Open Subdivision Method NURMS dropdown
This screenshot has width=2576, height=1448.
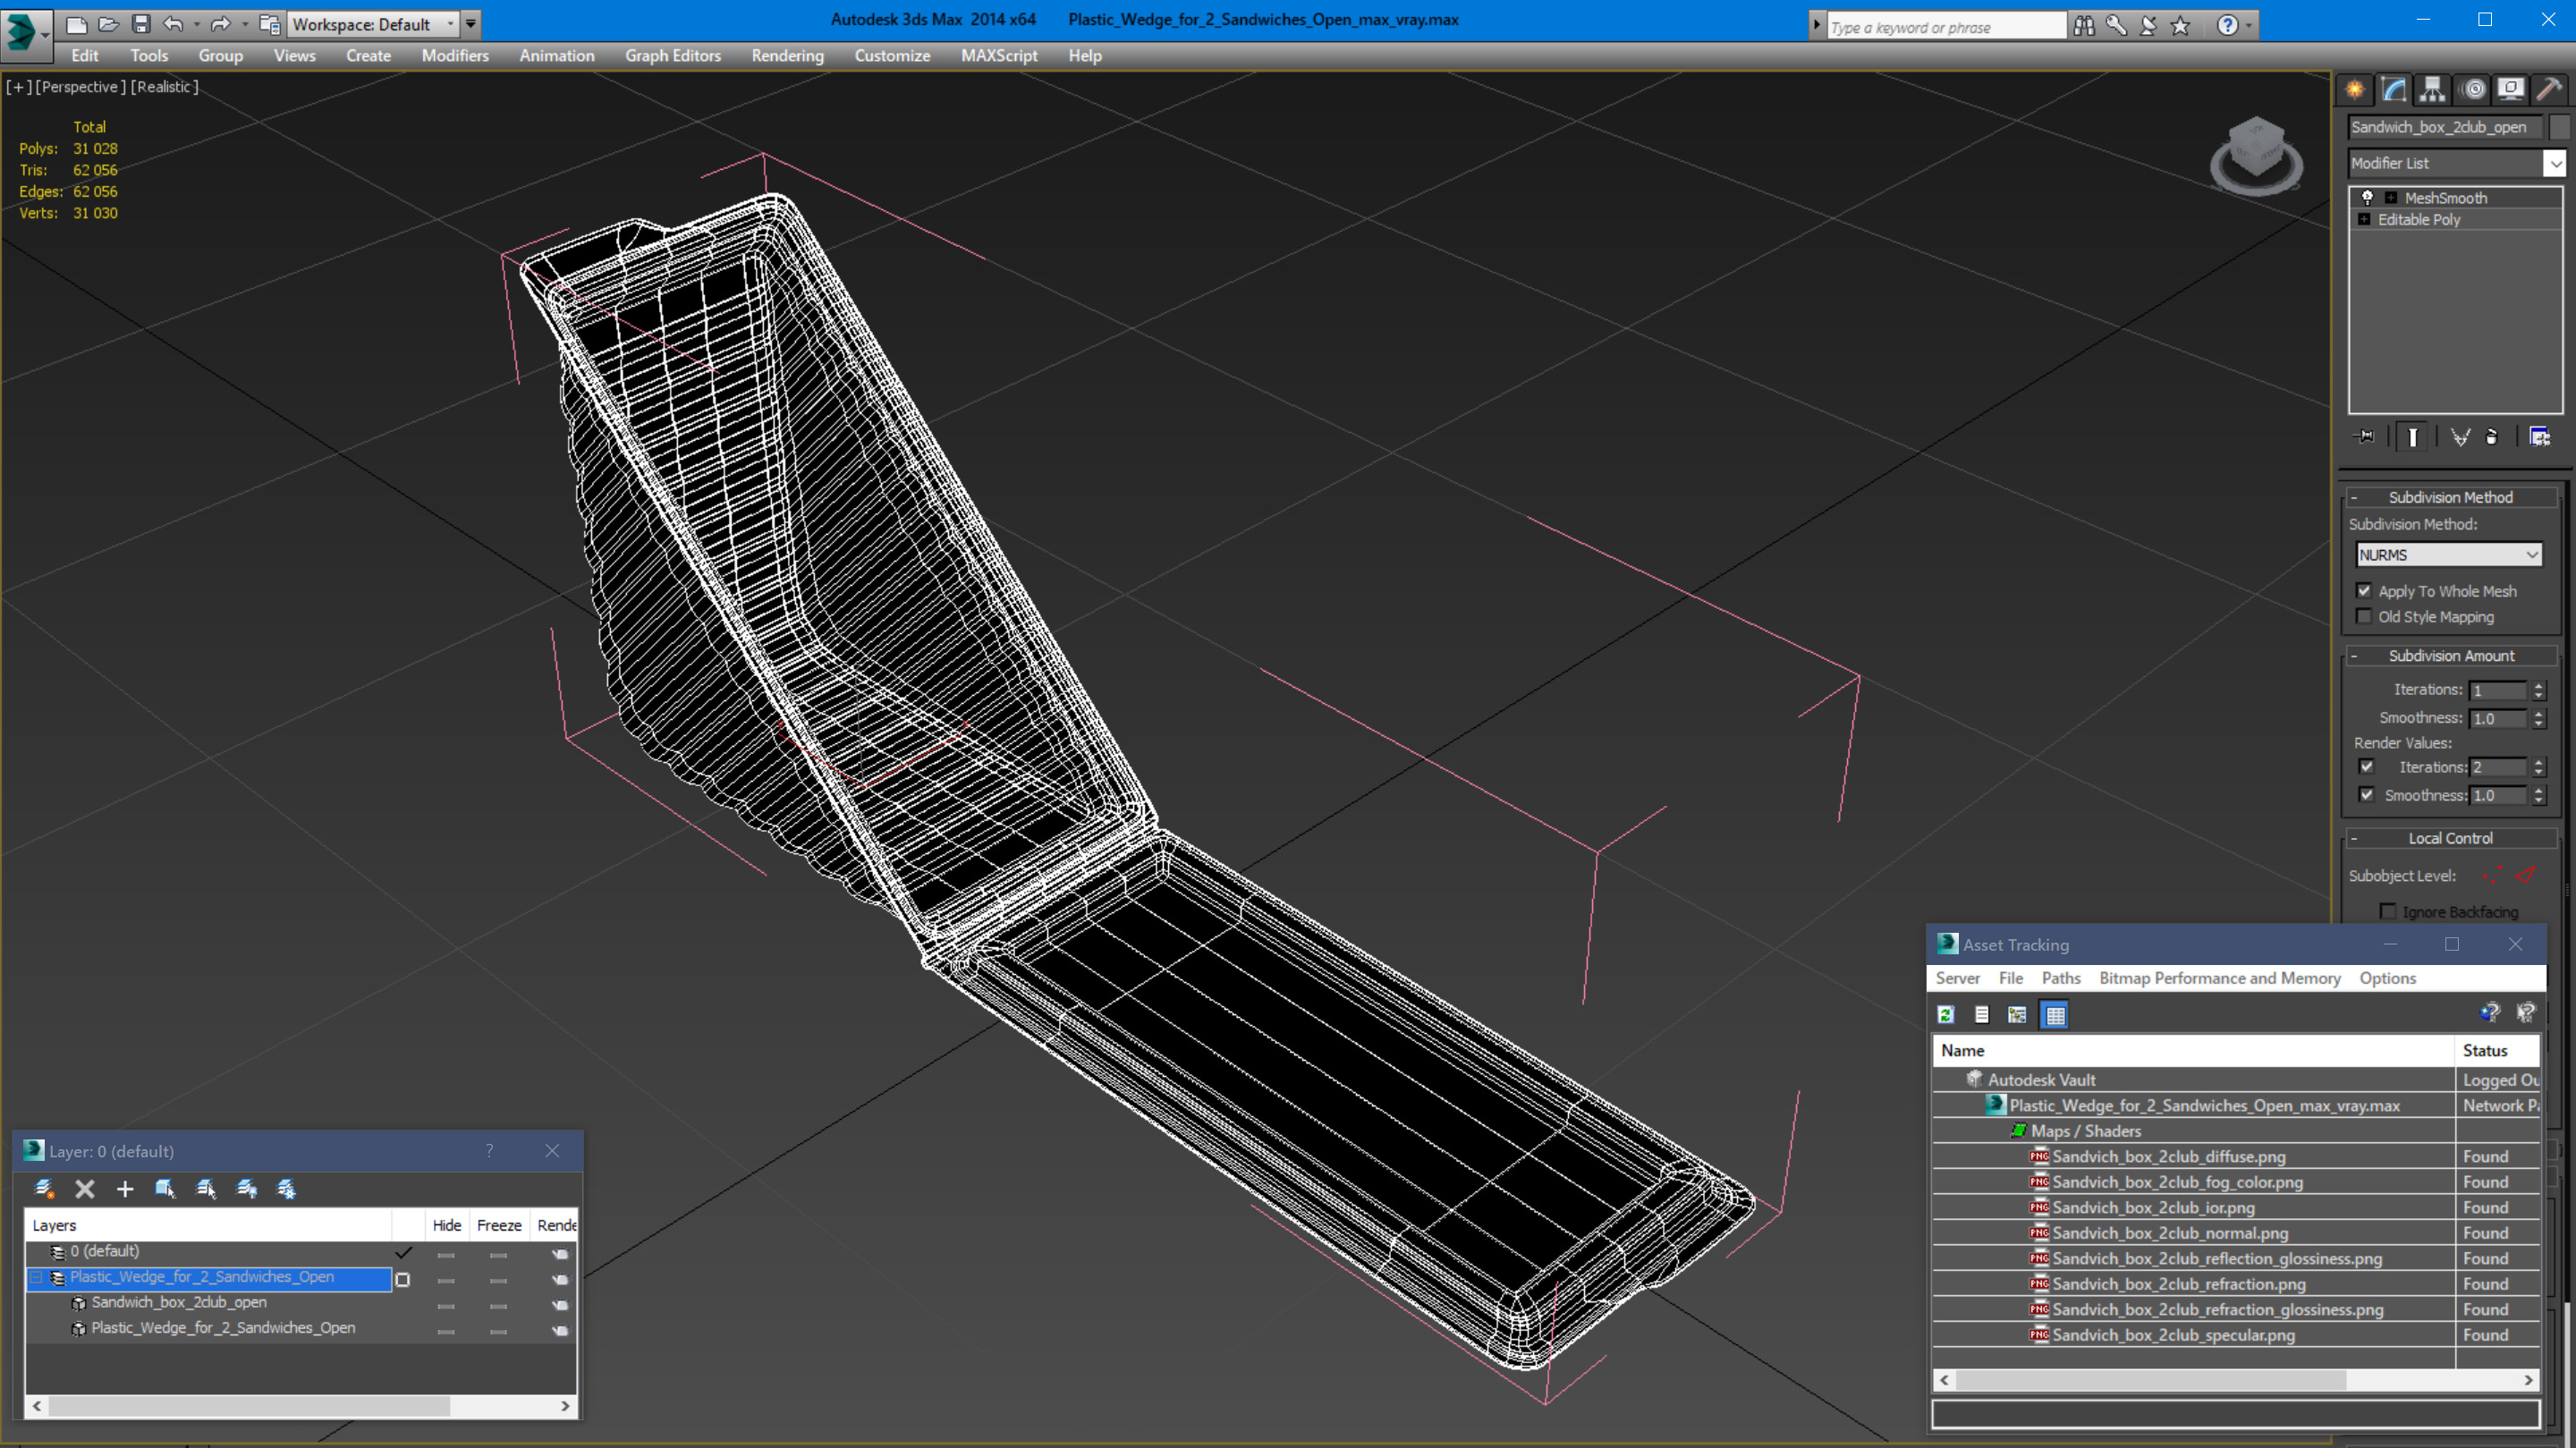click(x=2448, y=555)
